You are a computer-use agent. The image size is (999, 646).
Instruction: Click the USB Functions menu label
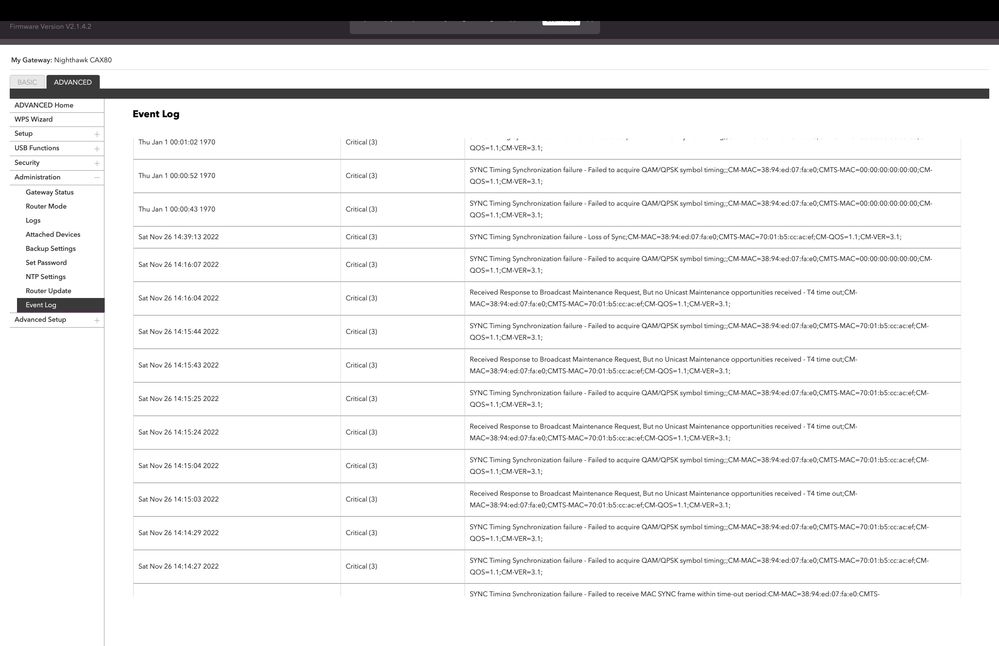click(37, 148)
